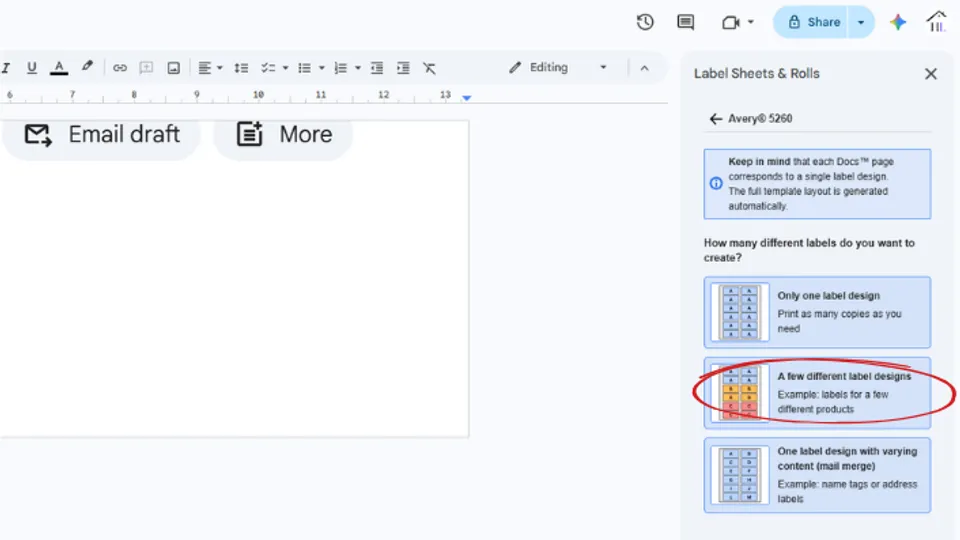Clear formatting from toolbar

[x=429, y=68]
